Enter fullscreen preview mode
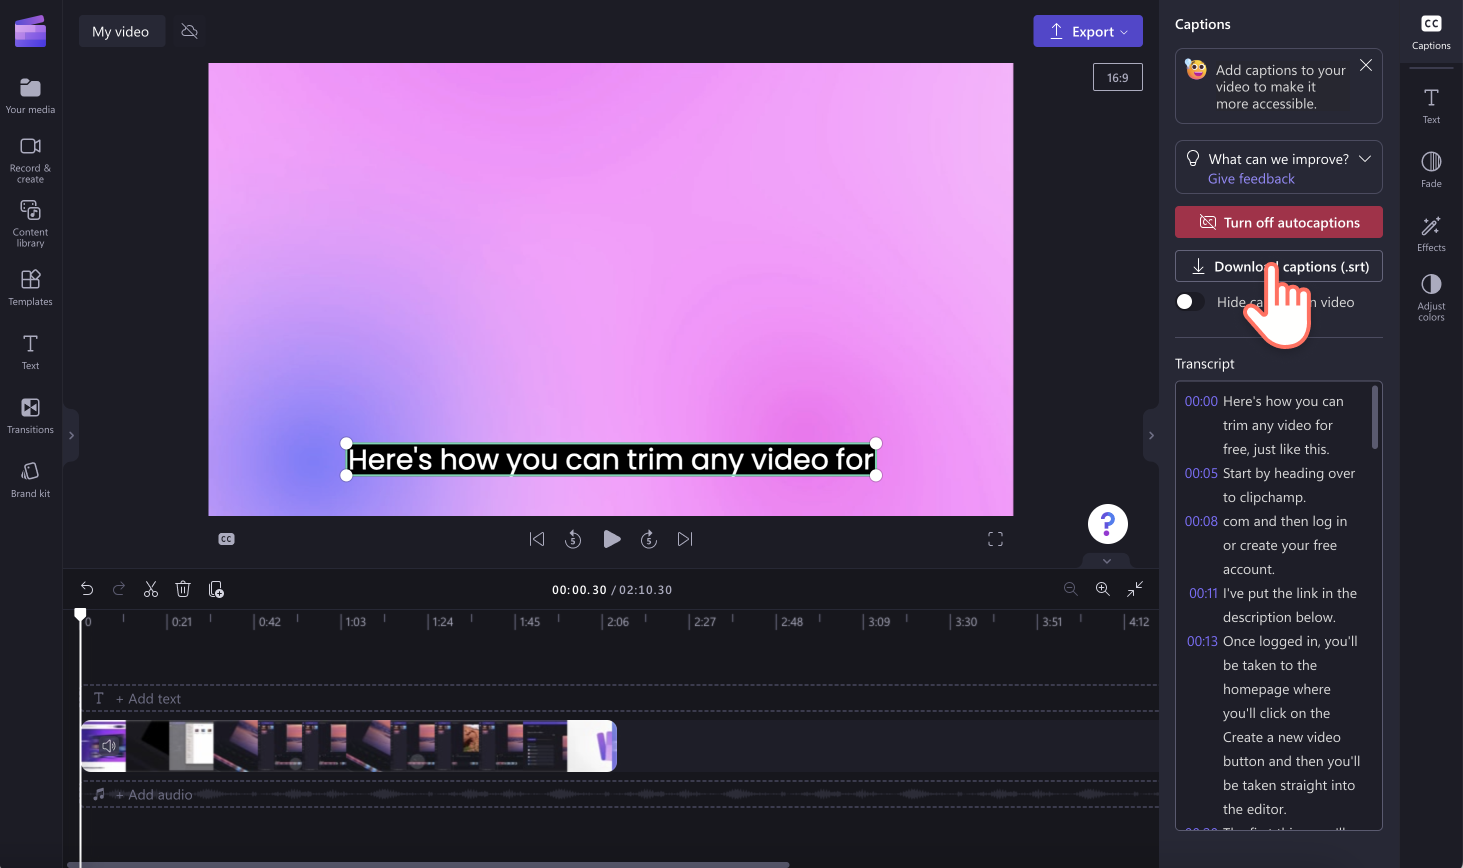 [995, 539]
